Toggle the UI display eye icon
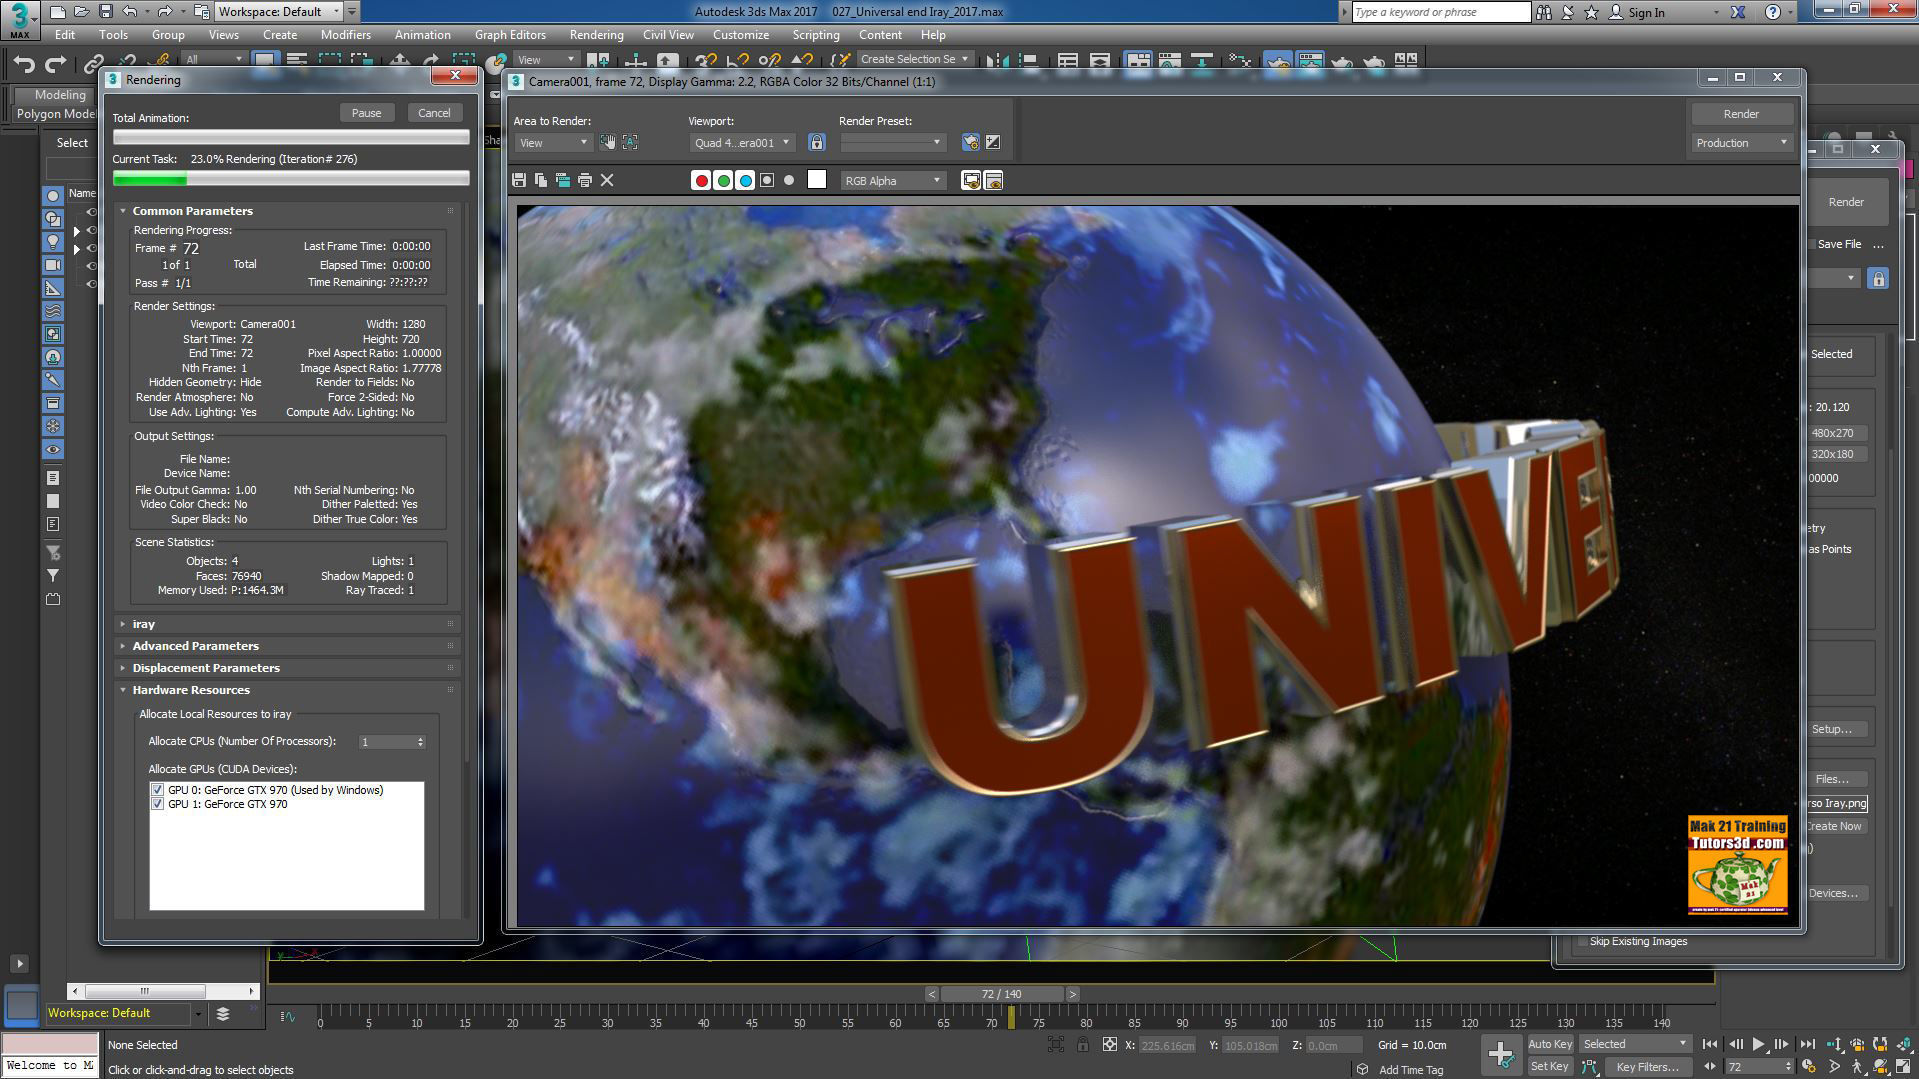 [x=993, y=180]
